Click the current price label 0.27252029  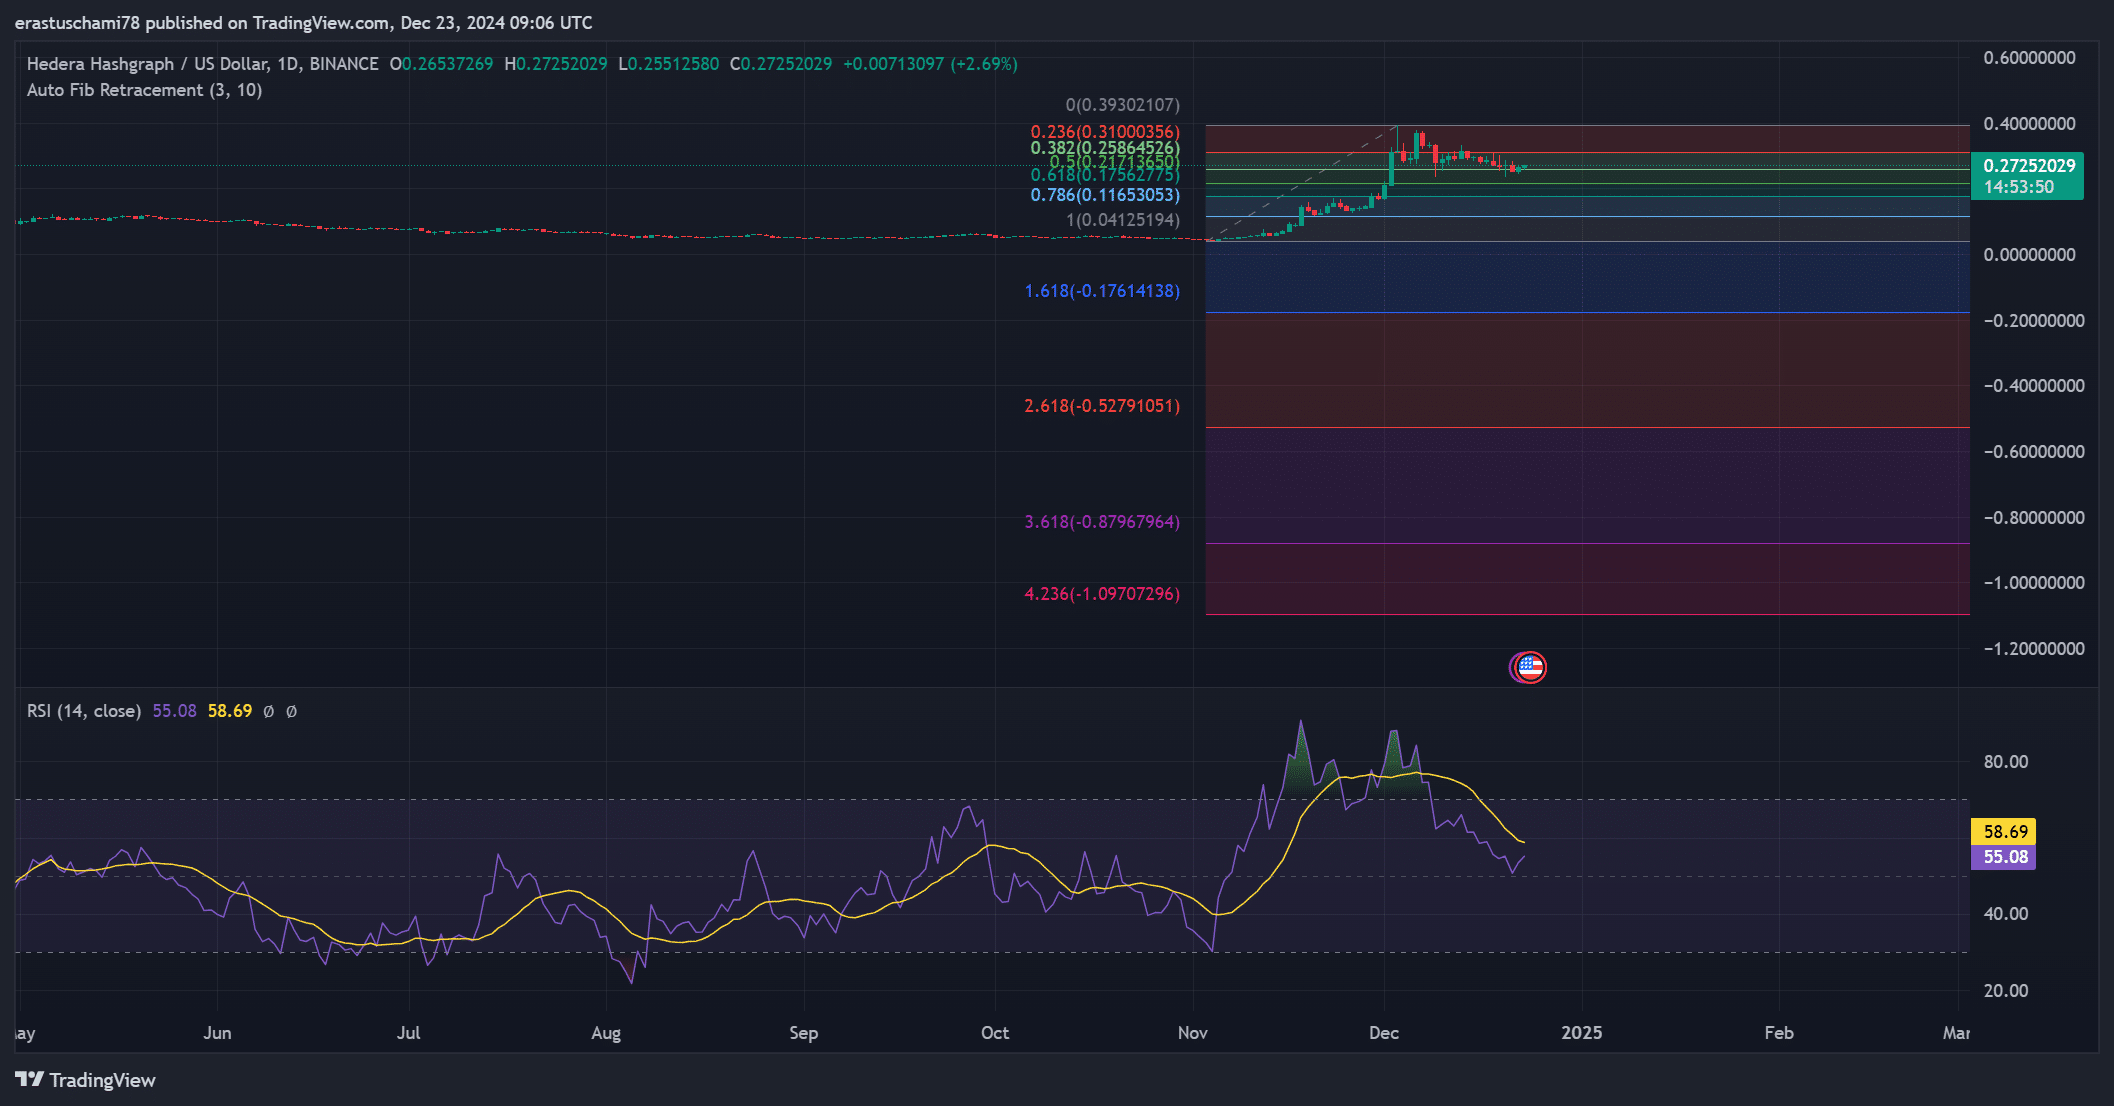2028,166
